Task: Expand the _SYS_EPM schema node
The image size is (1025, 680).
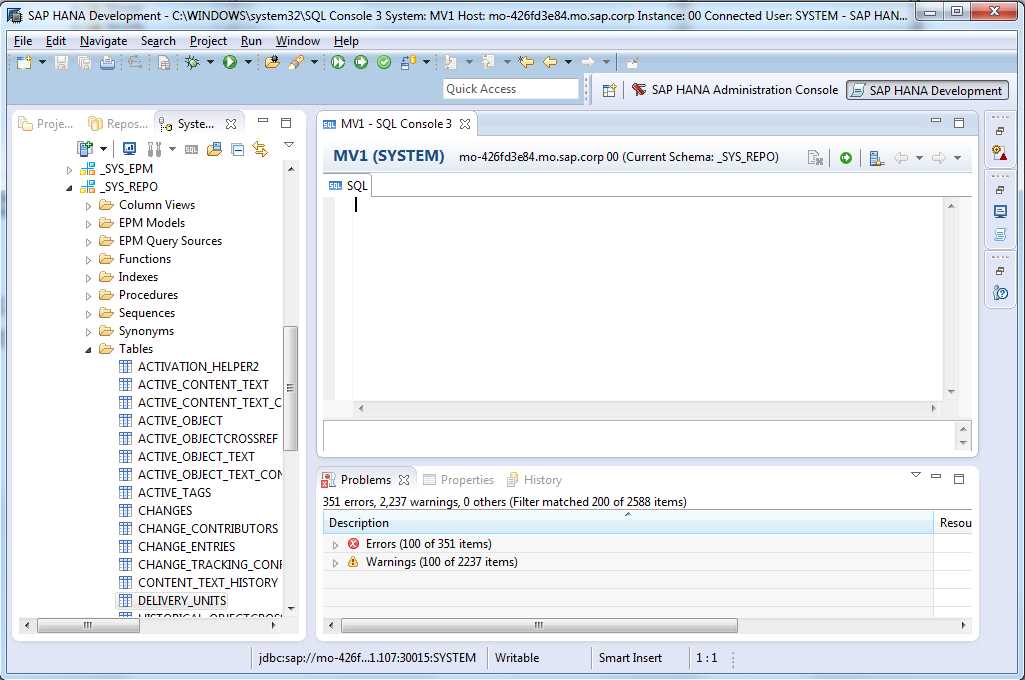Action: click(x=69, y=169)
